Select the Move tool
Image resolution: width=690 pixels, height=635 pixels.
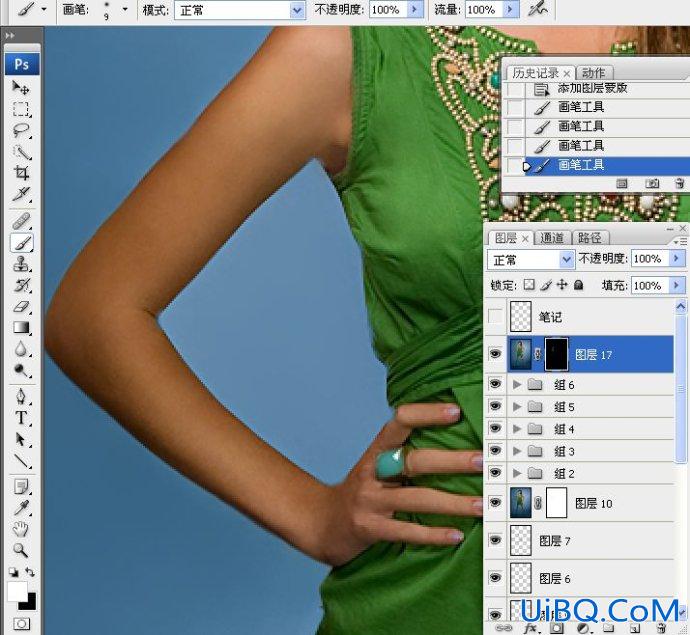(21, 88)
